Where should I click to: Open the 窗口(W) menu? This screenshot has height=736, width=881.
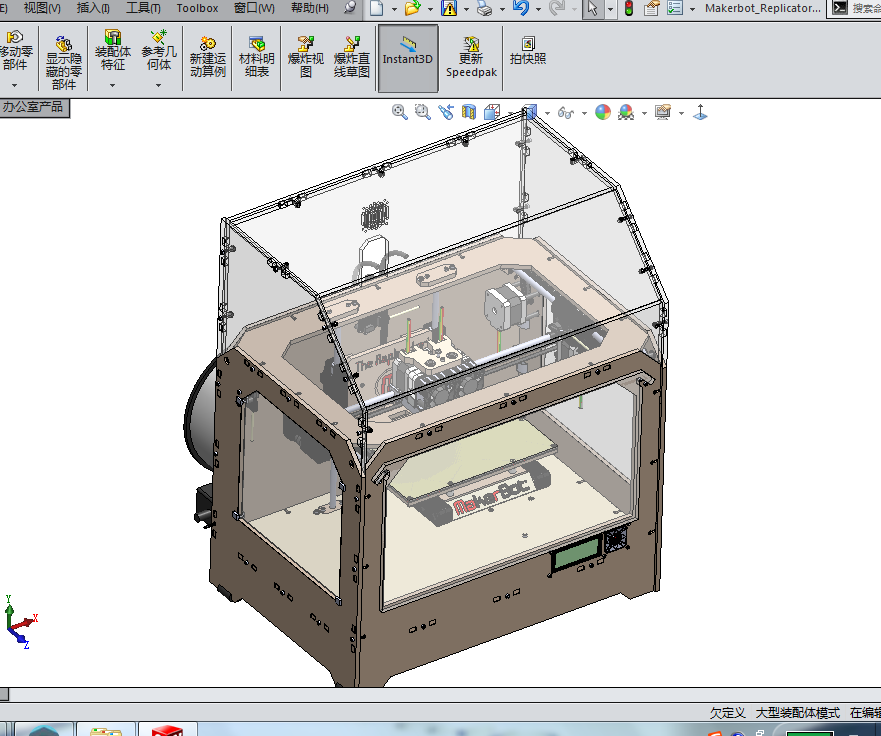pyautogui.click(x=253, y=8)
